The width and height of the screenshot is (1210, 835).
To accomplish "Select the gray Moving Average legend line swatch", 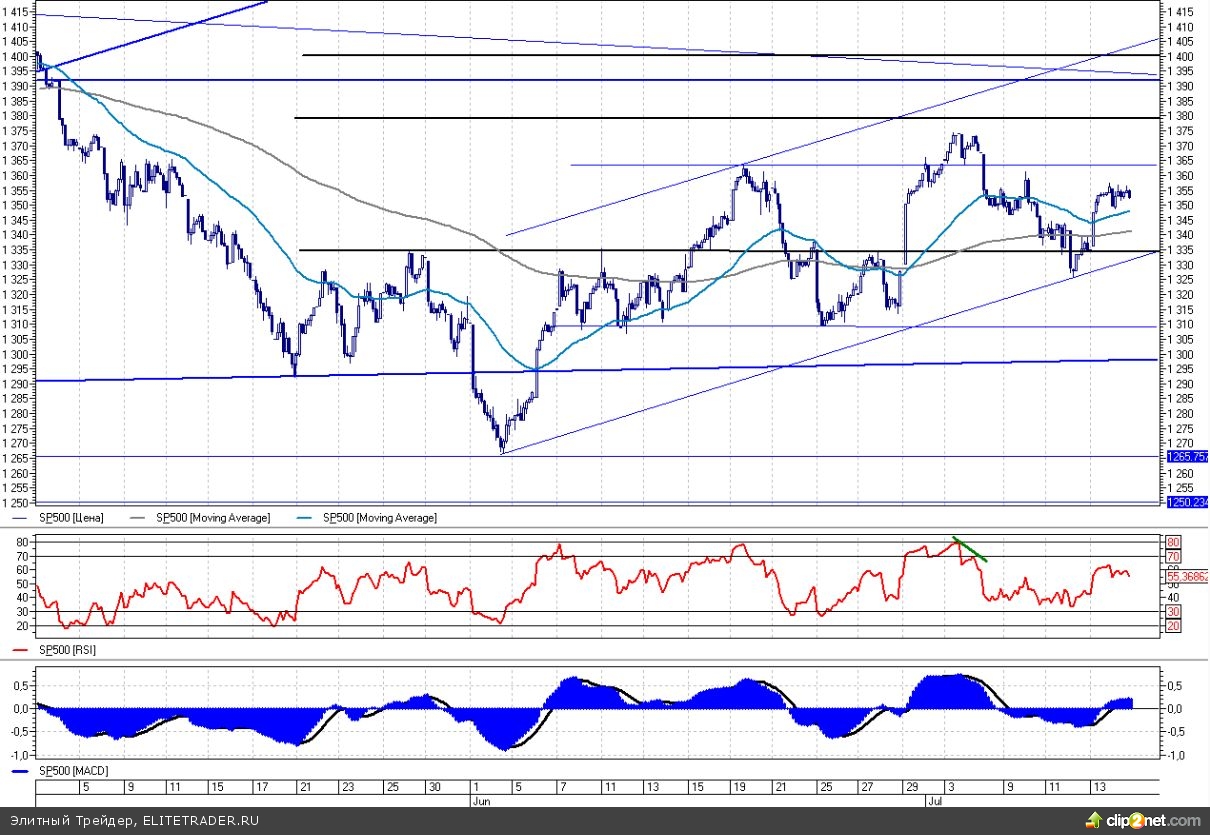I will tap(139, 518).
